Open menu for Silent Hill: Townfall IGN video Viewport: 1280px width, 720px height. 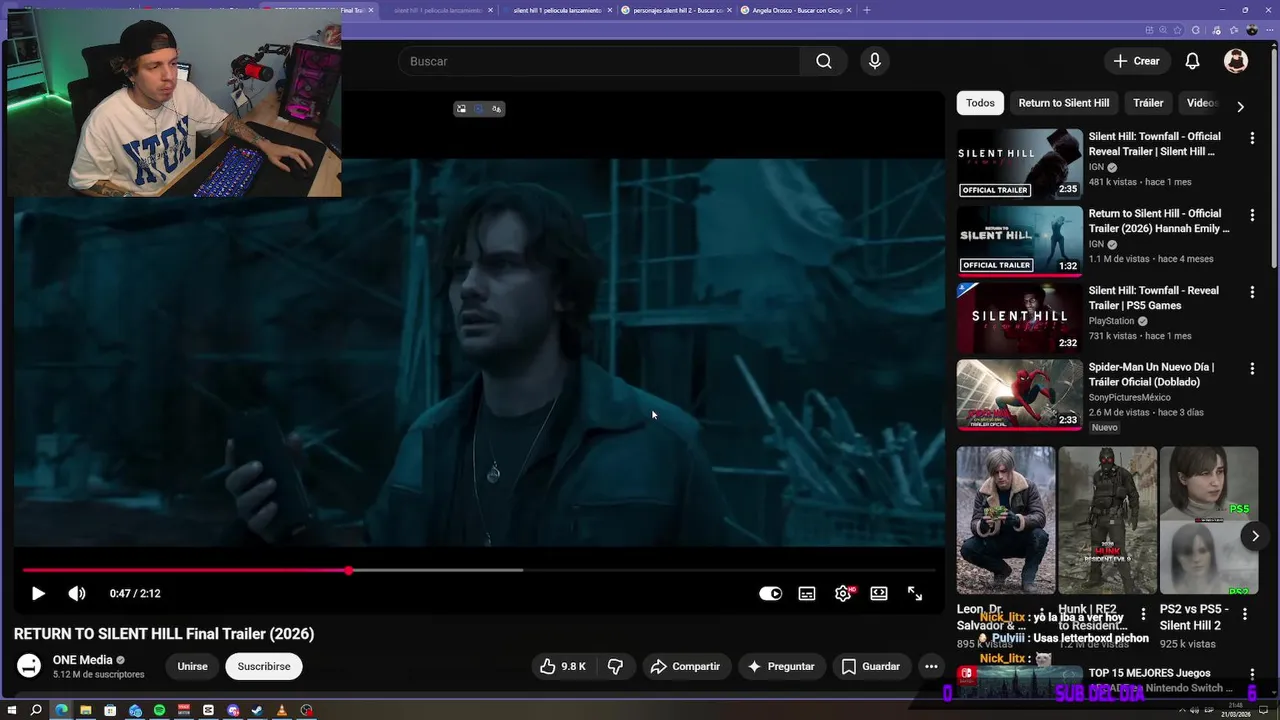tap(1252, 138)
